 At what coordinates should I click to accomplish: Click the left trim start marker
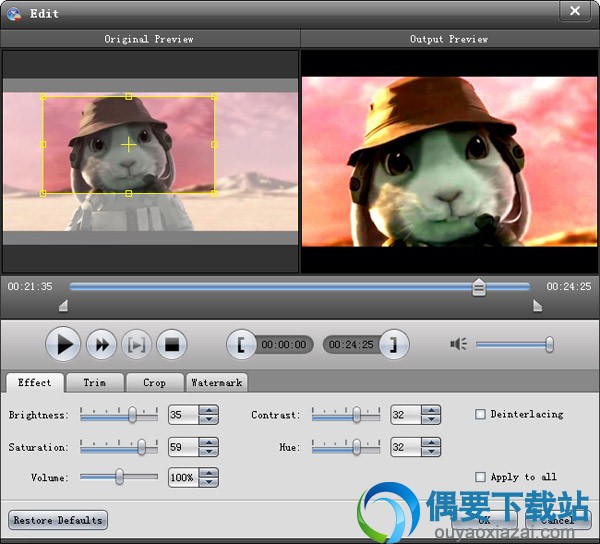64,306
